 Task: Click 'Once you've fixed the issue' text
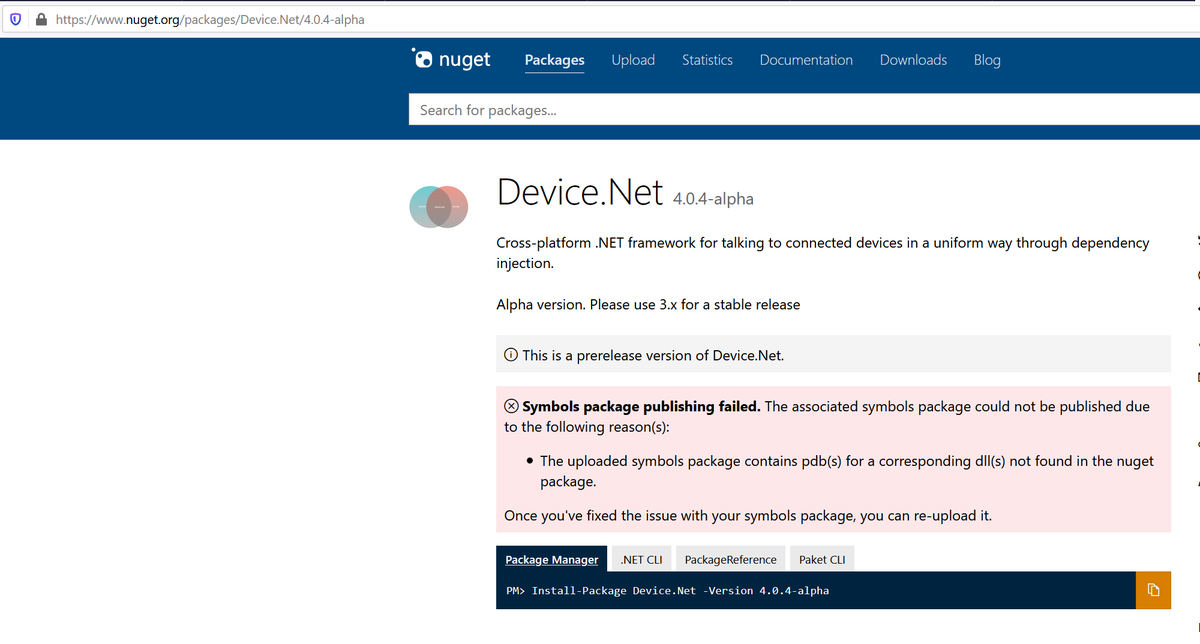(x=748, y=516)
